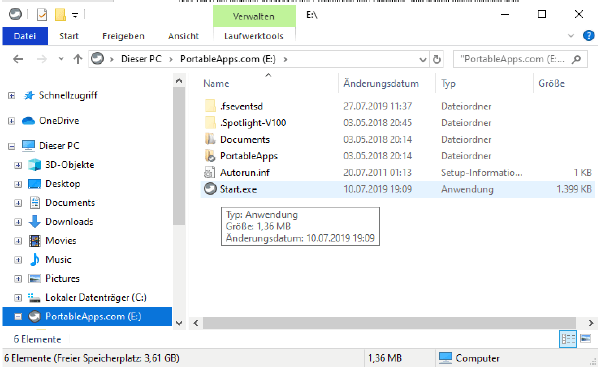This screenshot has height=368, width=599.
Task: Switch to the Ansicht ribbon tab
Action: [x=183, y=36]
